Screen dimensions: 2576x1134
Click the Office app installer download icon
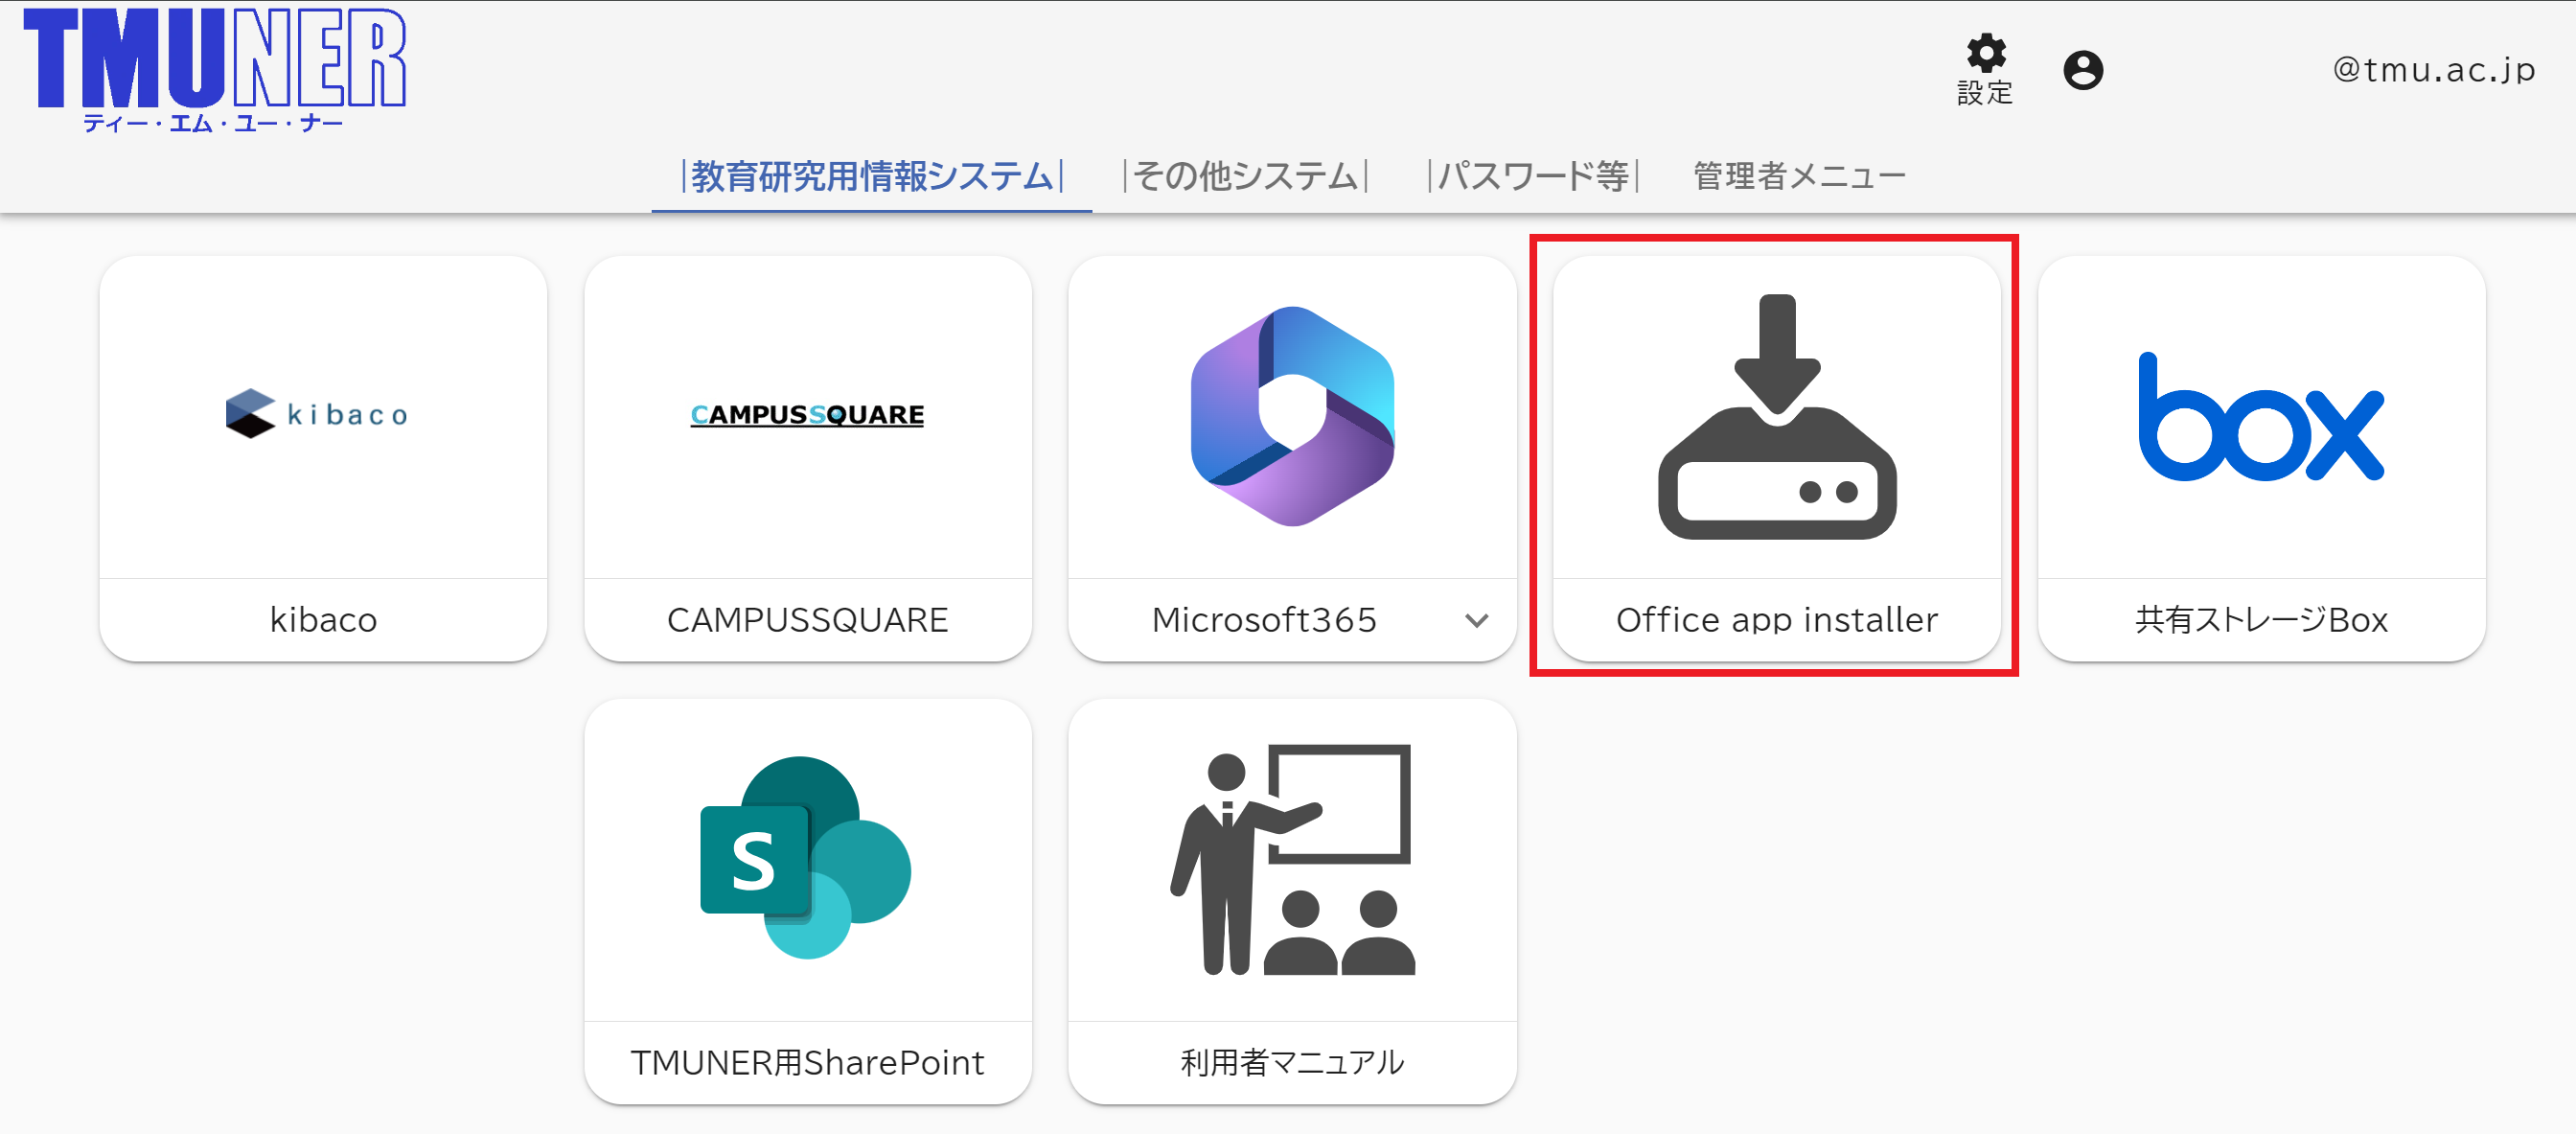[x=1776, y=416]
